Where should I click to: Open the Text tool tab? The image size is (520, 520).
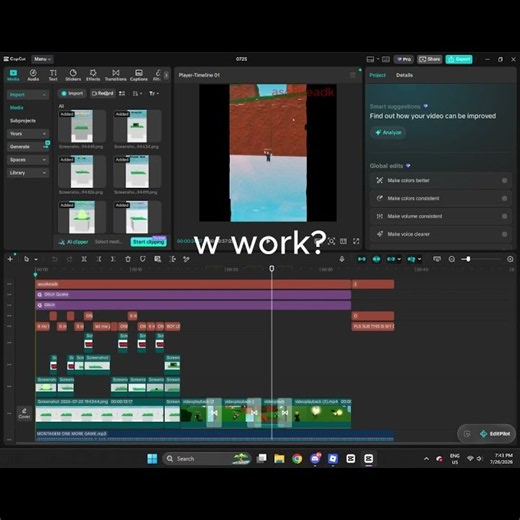coord(53,75)
